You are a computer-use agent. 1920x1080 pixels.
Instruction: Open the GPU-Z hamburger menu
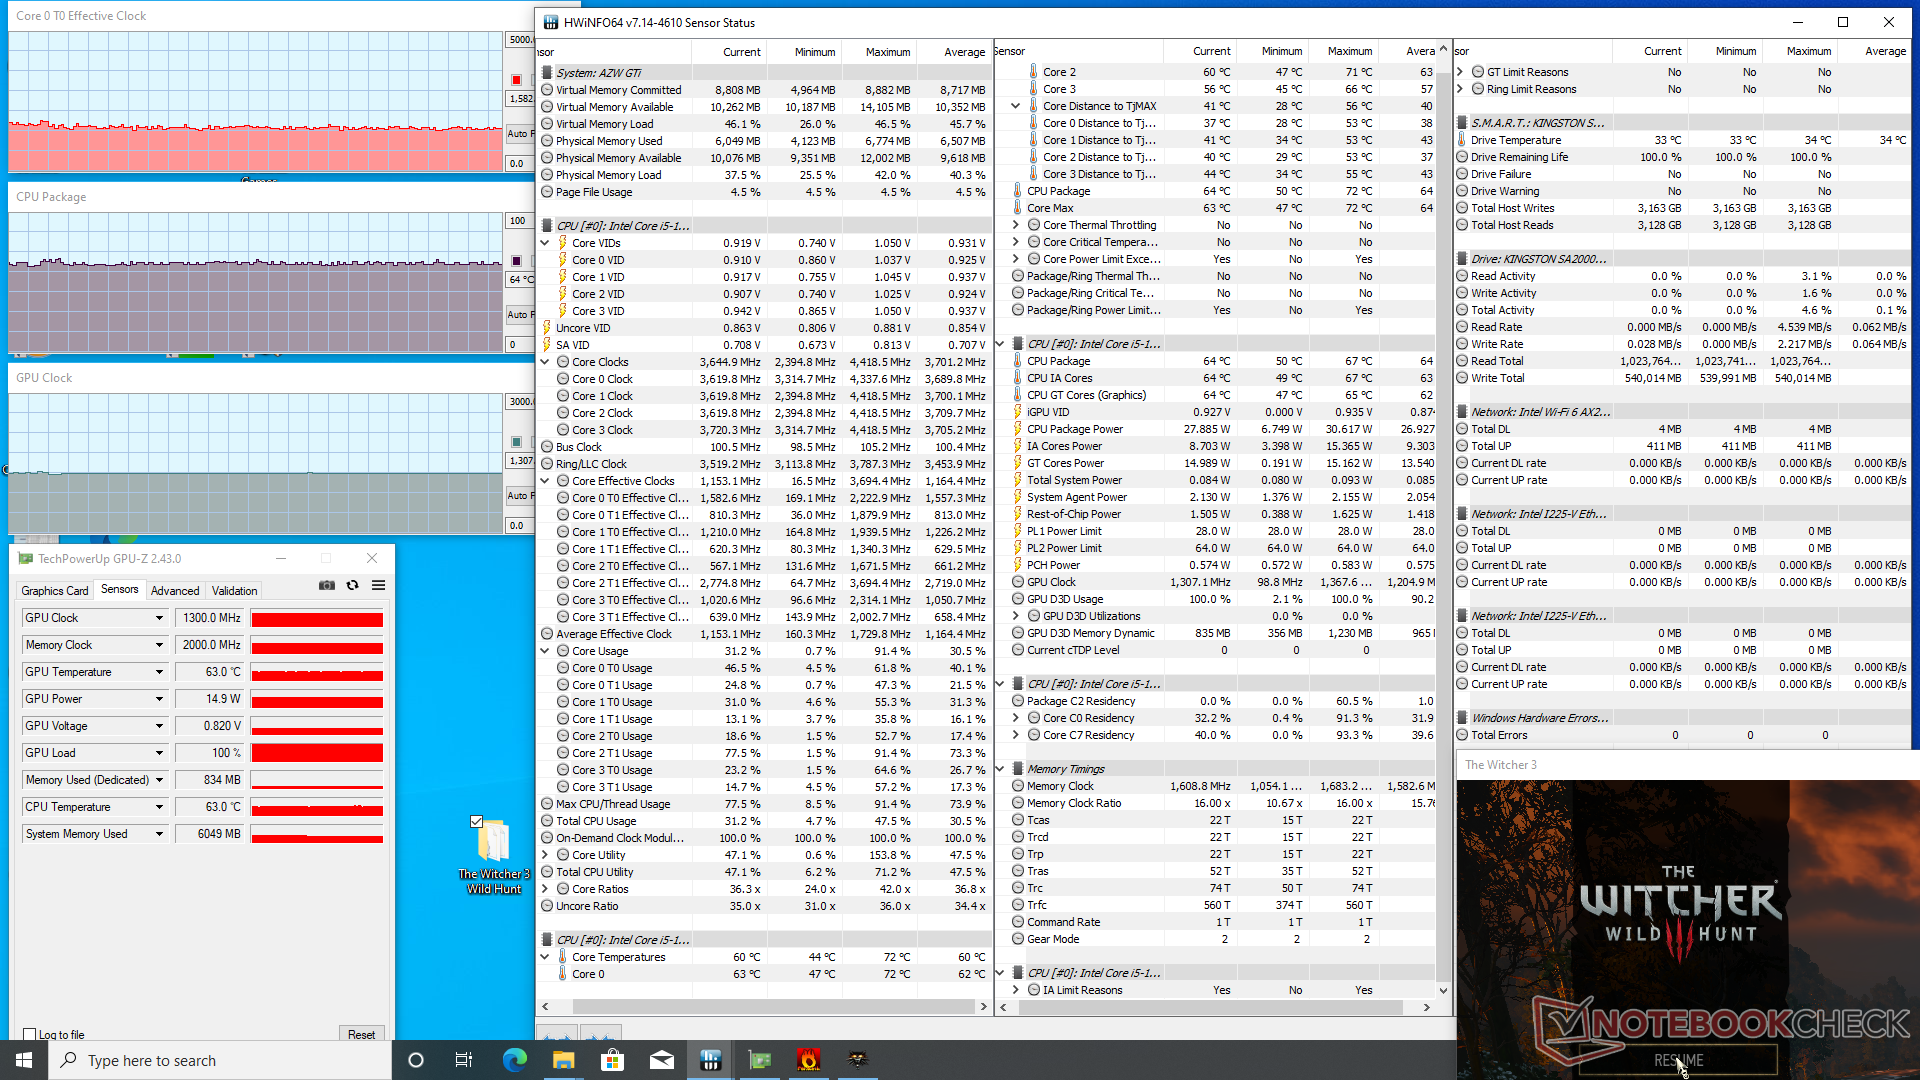[378, 586]
